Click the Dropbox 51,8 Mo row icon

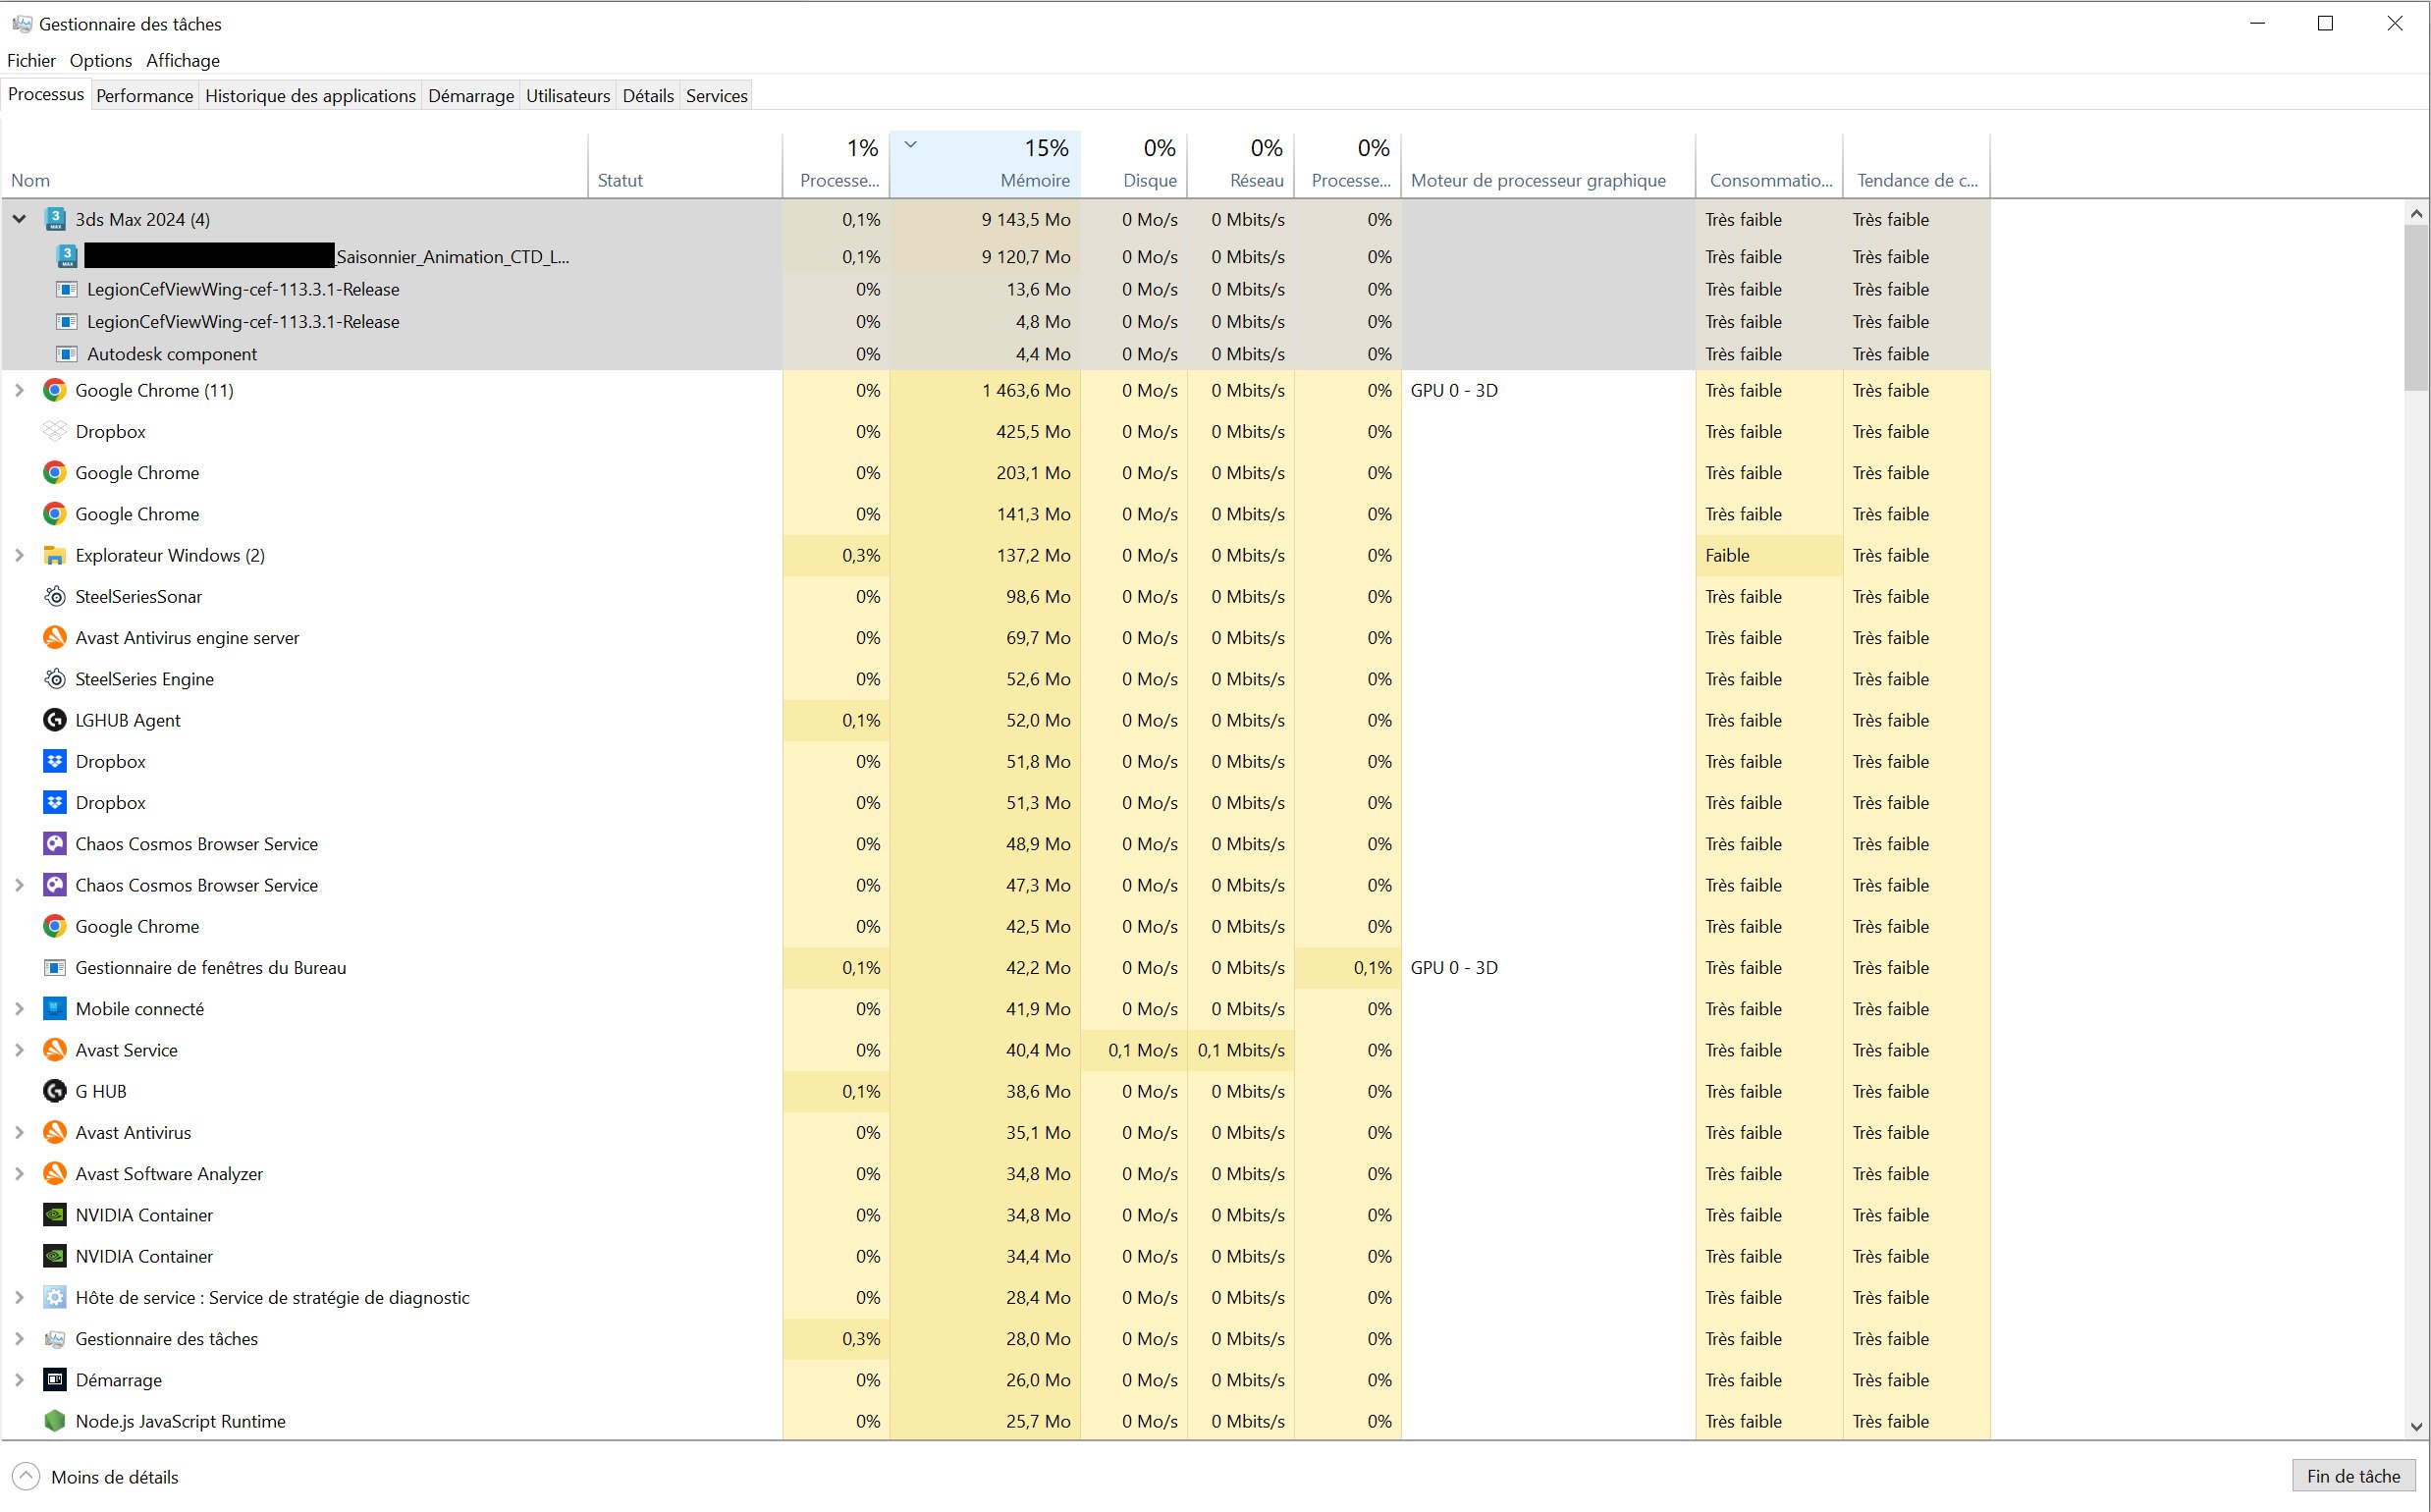point(55,762)
